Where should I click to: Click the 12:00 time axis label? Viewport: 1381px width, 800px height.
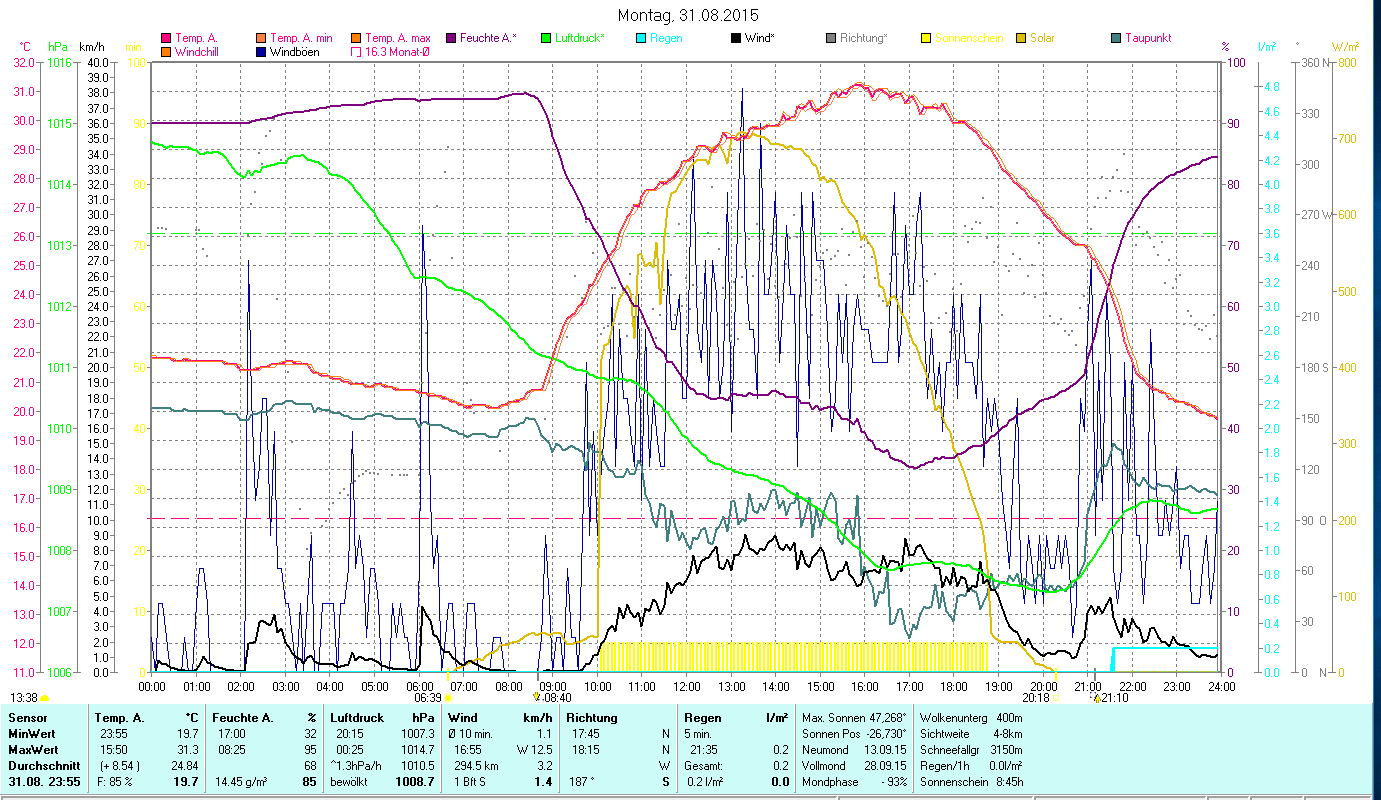point(687,686)
